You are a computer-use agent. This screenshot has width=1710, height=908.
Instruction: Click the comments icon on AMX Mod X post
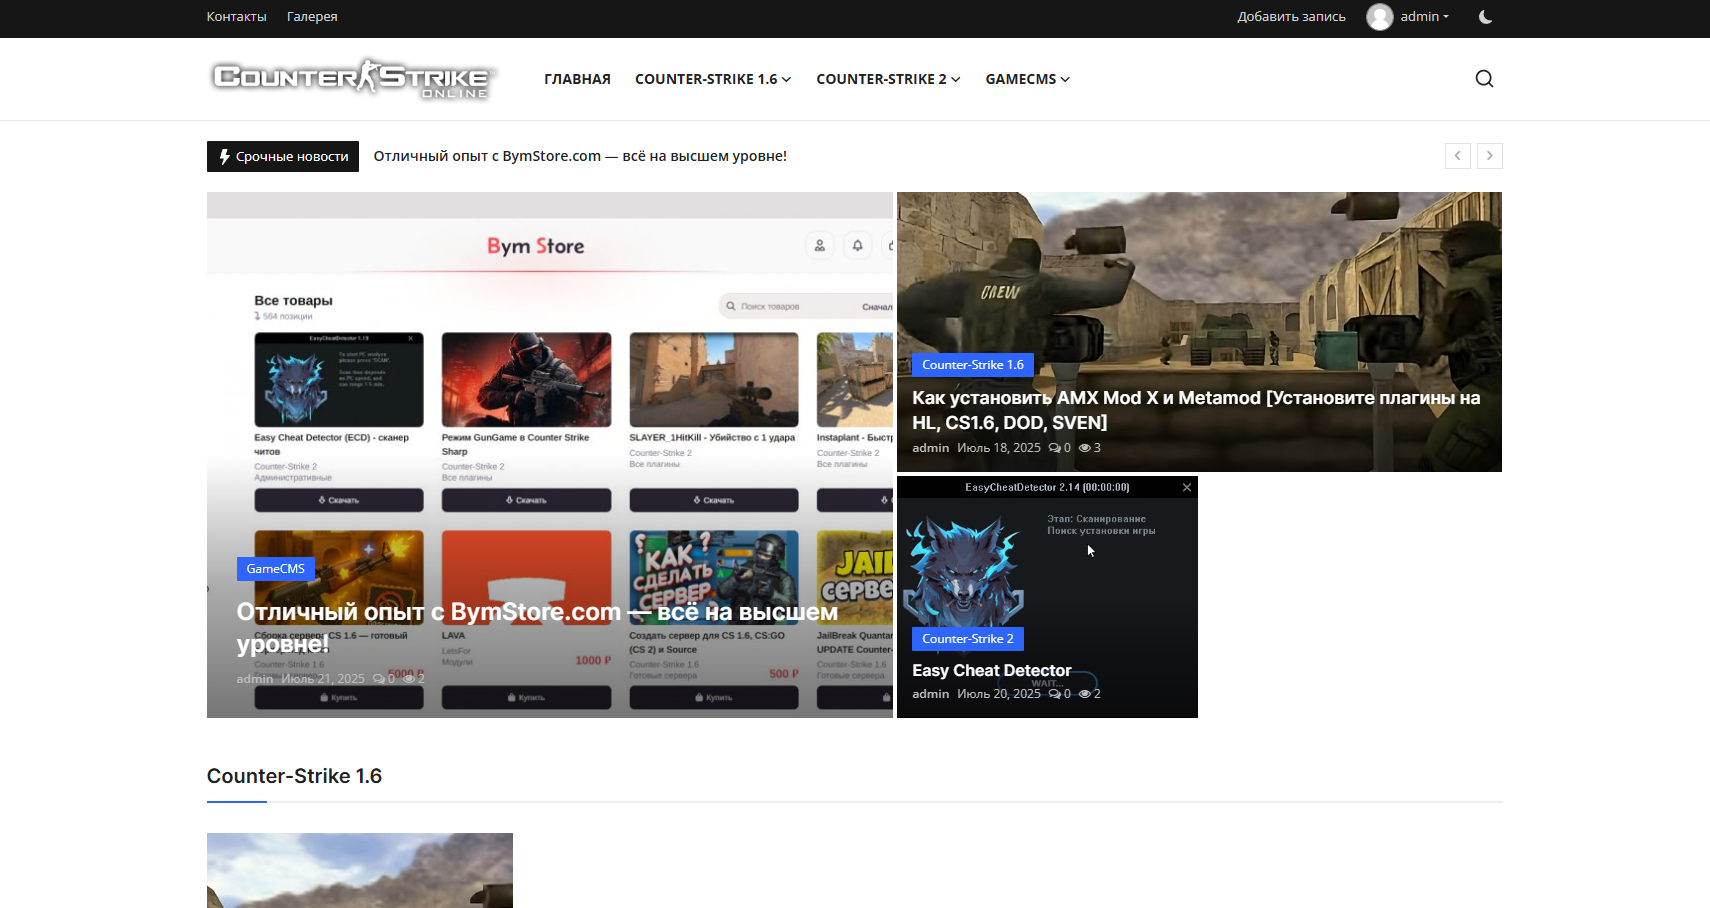(x=1054, y=448)
